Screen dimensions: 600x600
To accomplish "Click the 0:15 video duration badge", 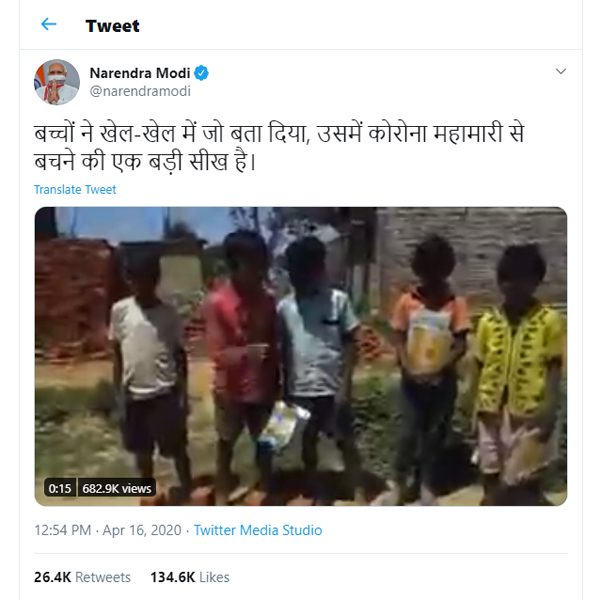I will pyautogui.click(x=58, y=489).
